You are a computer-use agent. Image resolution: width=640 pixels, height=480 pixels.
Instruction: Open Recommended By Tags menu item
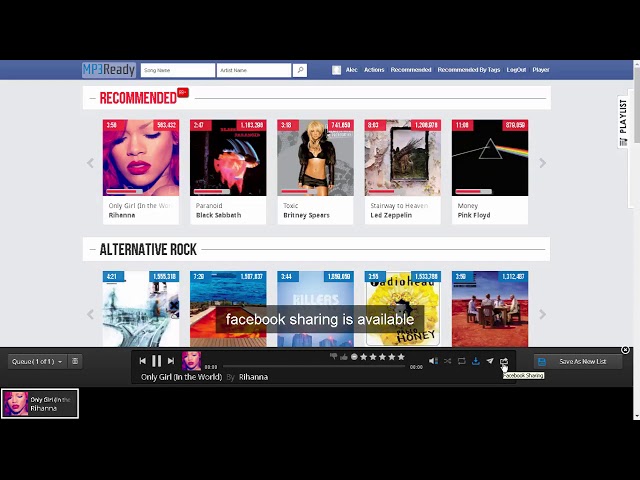click(469, 70)
